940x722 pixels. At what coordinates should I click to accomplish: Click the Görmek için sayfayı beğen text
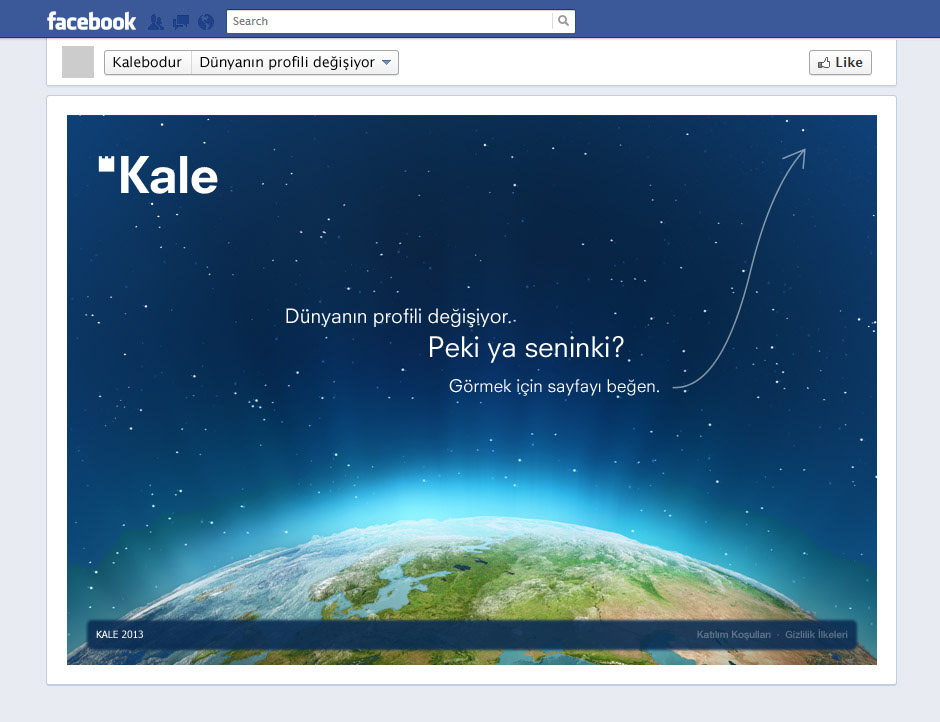point(555,386)
